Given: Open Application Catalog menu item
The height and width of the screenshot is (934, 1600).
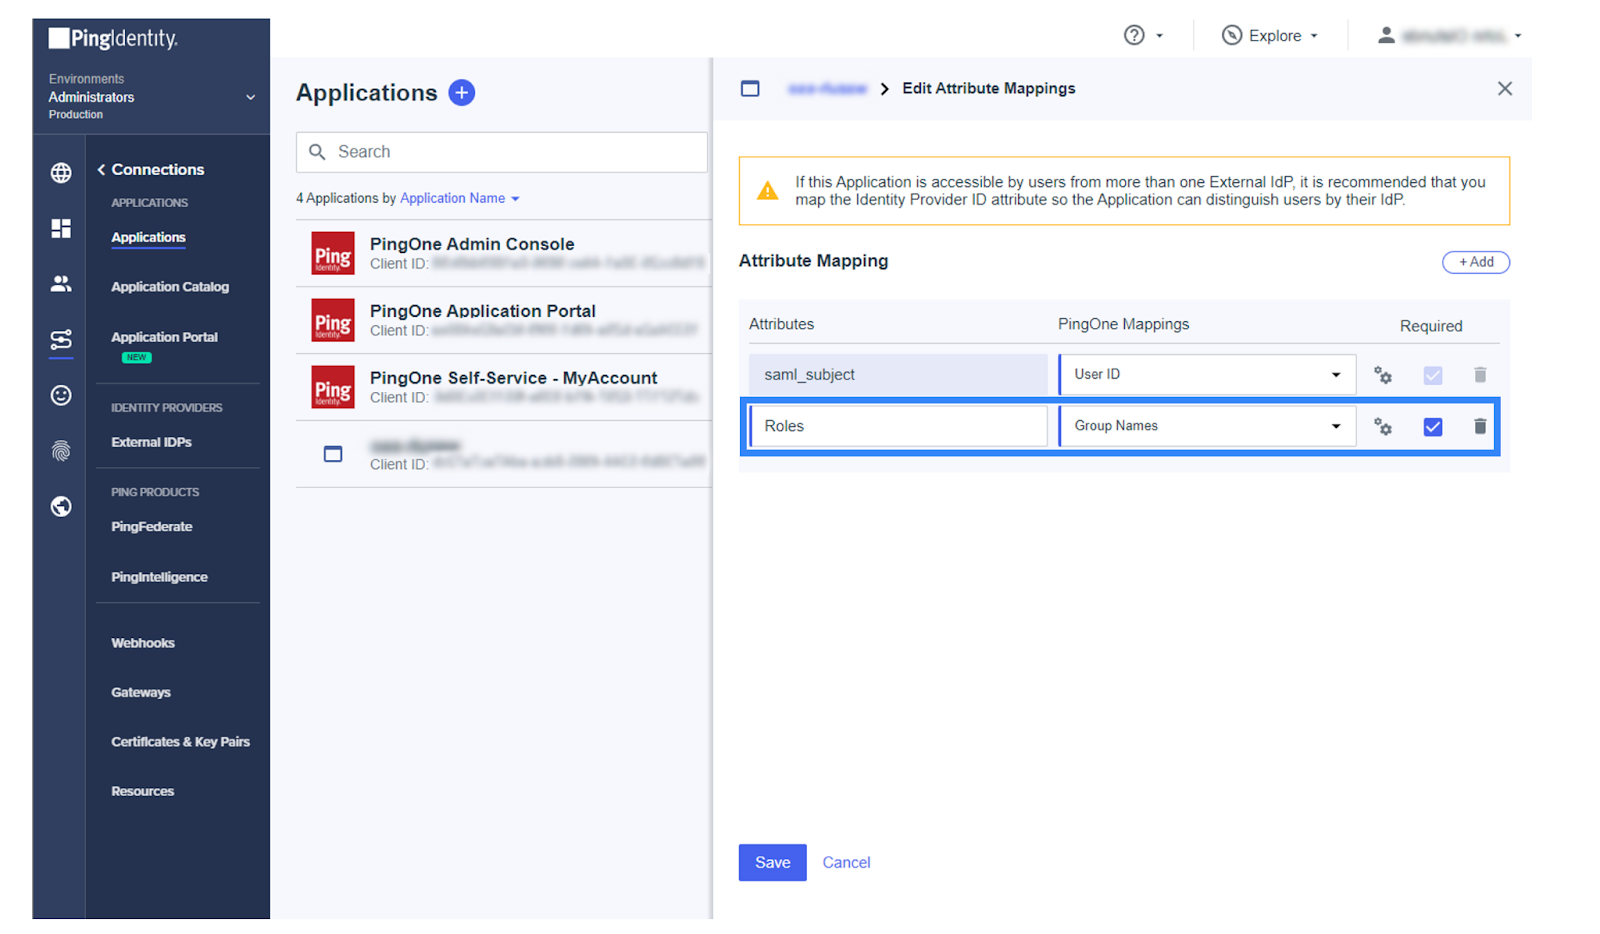Looking at the screenshot, I should coord(170,287).
